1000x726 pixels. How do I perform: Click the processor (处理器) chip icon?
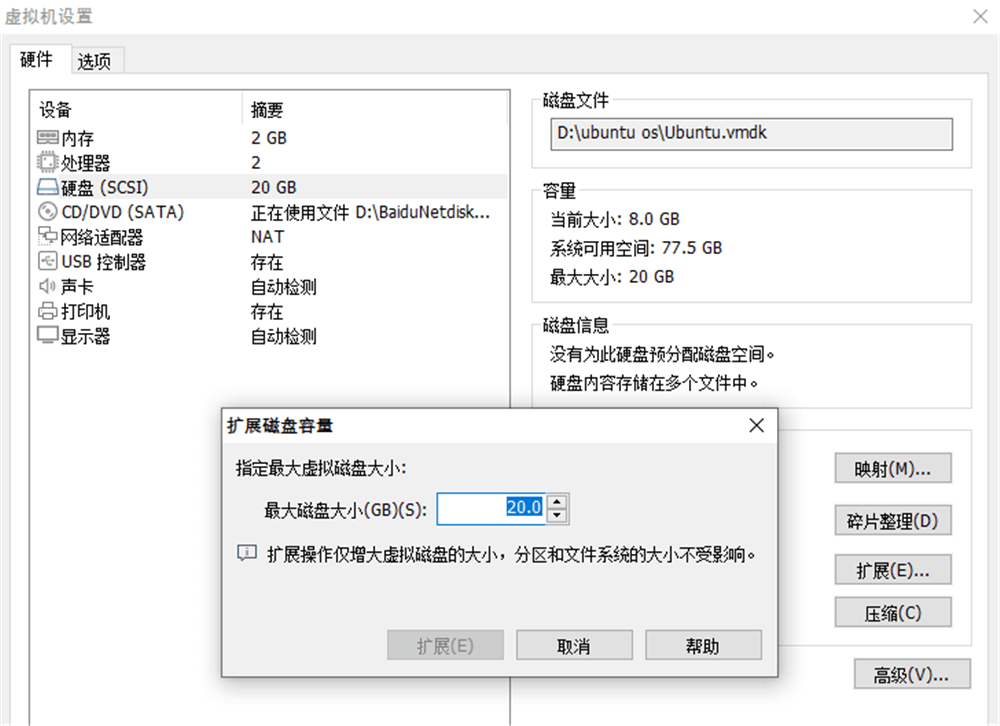click(47, 162)
